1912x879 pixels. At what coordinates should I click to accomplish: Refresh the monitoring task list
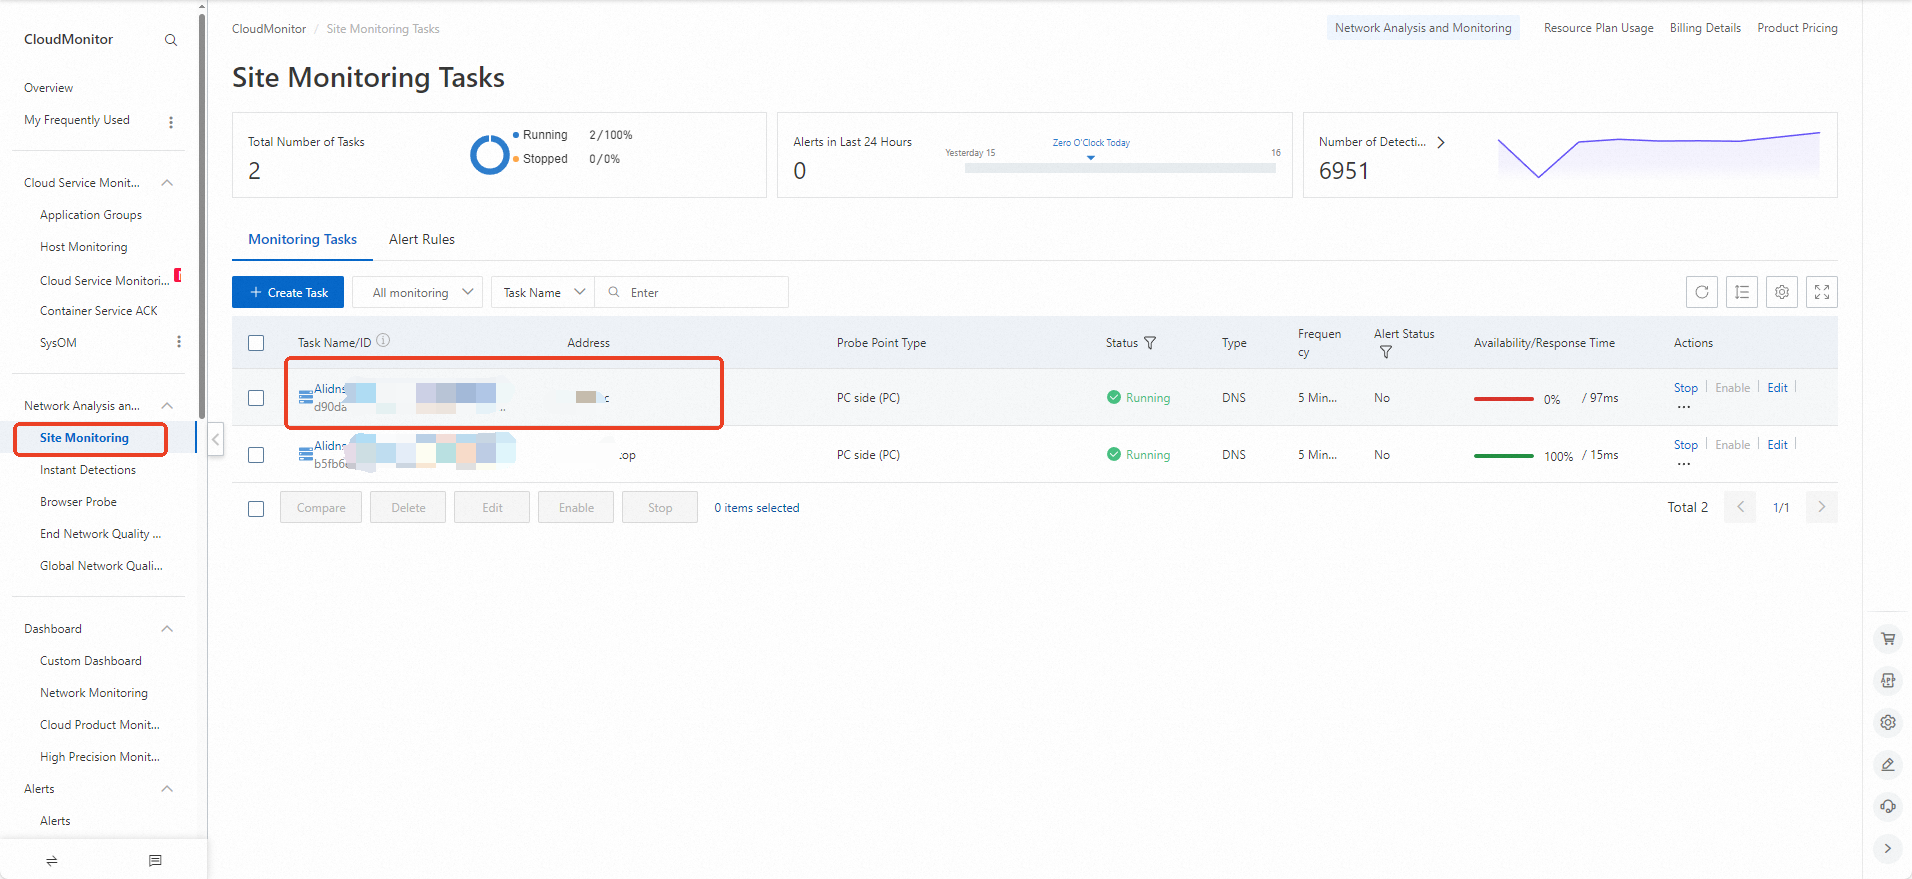click(1701, 292)
